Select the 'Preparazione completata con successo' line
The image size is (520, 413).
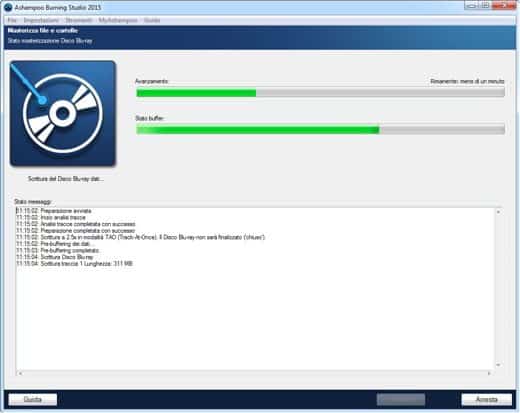75,231
